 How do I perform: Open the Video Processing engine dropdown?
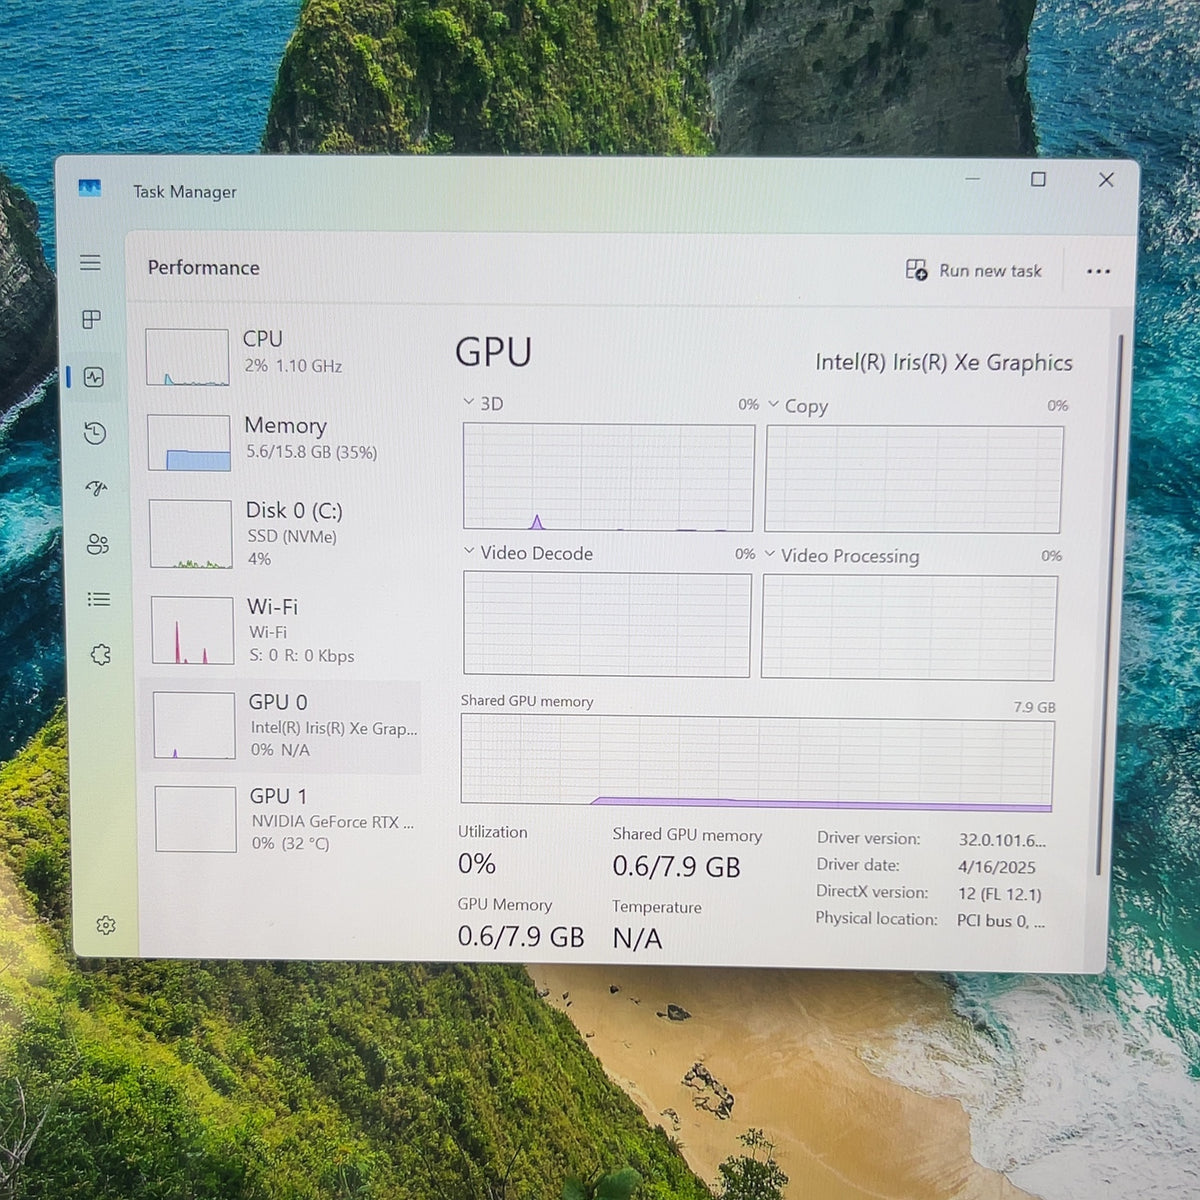(x=842, y=556)
